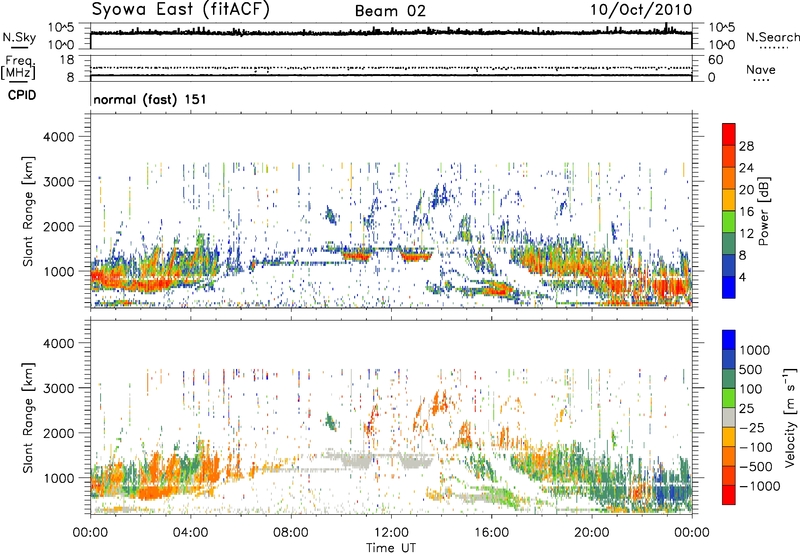Click the 'N.Sky' legend label
This screenshot has width=800, height=554.
click(19, 37)
